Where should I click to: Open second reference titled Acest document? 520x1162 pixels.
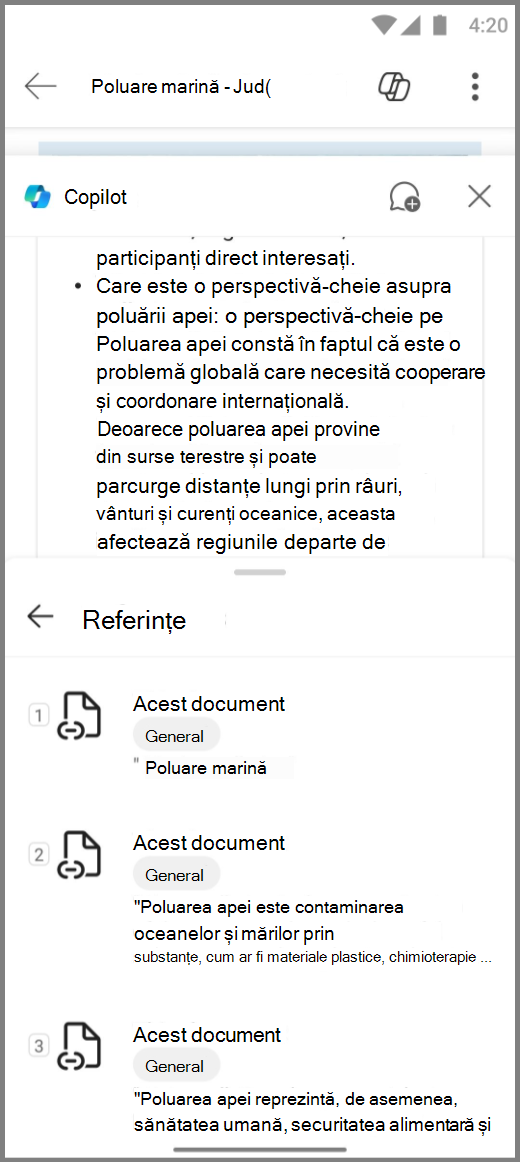tap(209, 843)
